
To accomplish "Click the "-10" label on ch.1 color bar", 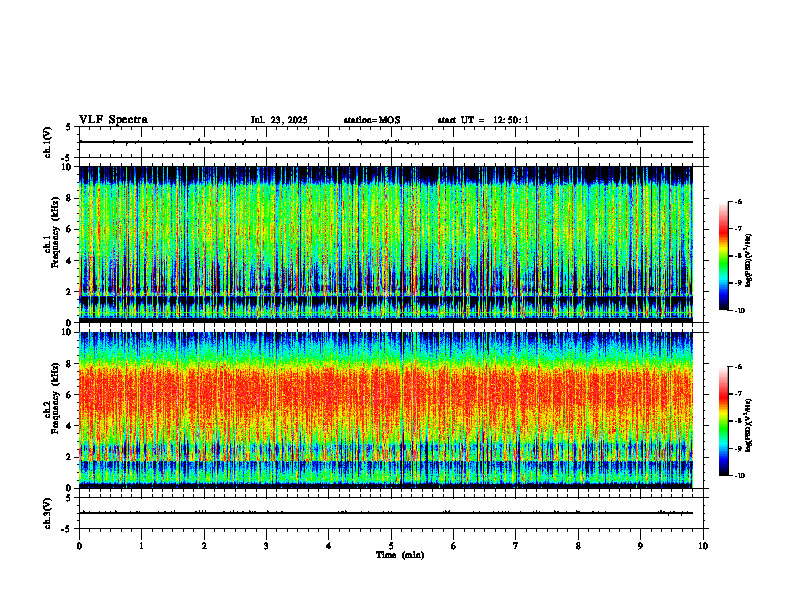I will pos(739,310).
